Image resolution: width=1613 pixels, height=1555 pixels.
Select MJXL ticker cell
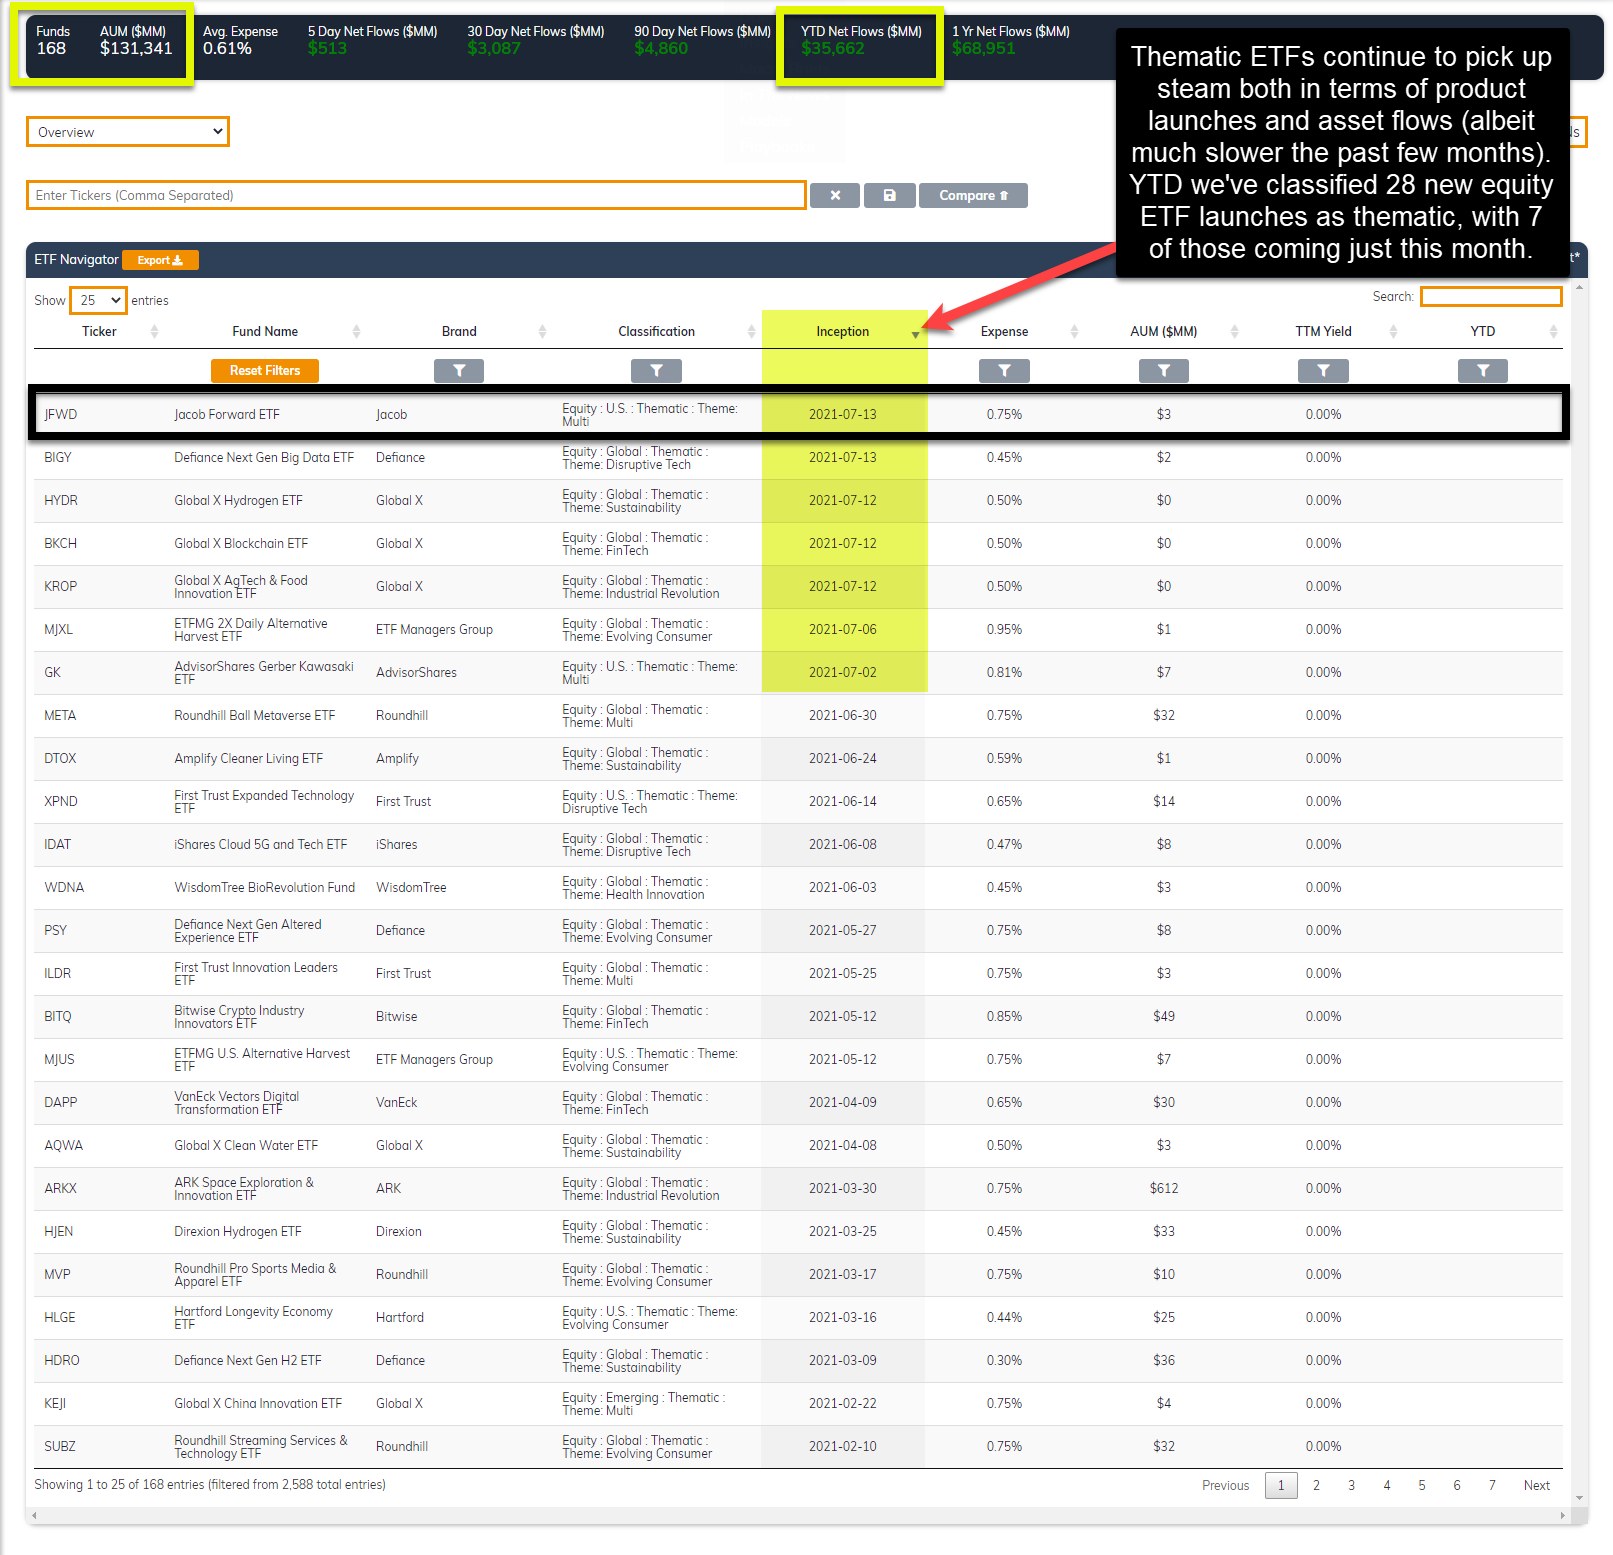(x=58, y=630)
